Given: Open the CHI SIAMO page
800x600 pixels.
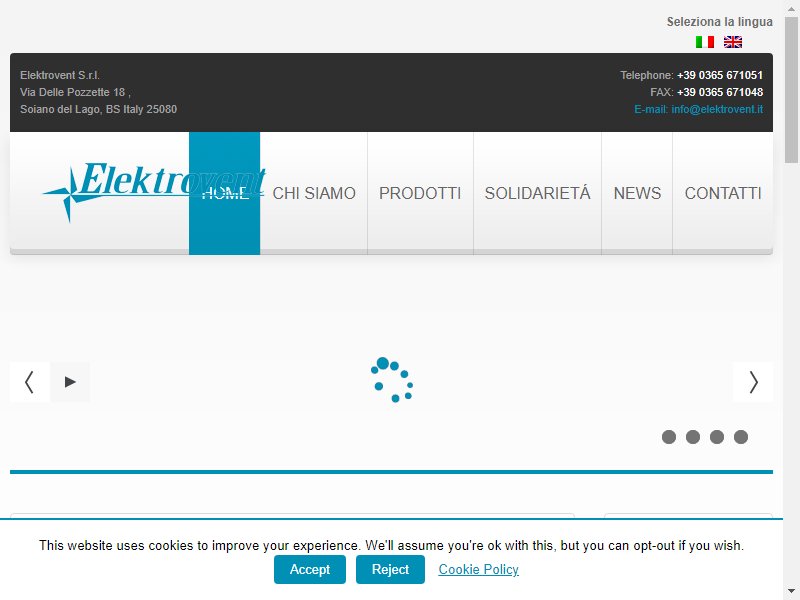Looking at the screenshot, I should tap(314, 193).
